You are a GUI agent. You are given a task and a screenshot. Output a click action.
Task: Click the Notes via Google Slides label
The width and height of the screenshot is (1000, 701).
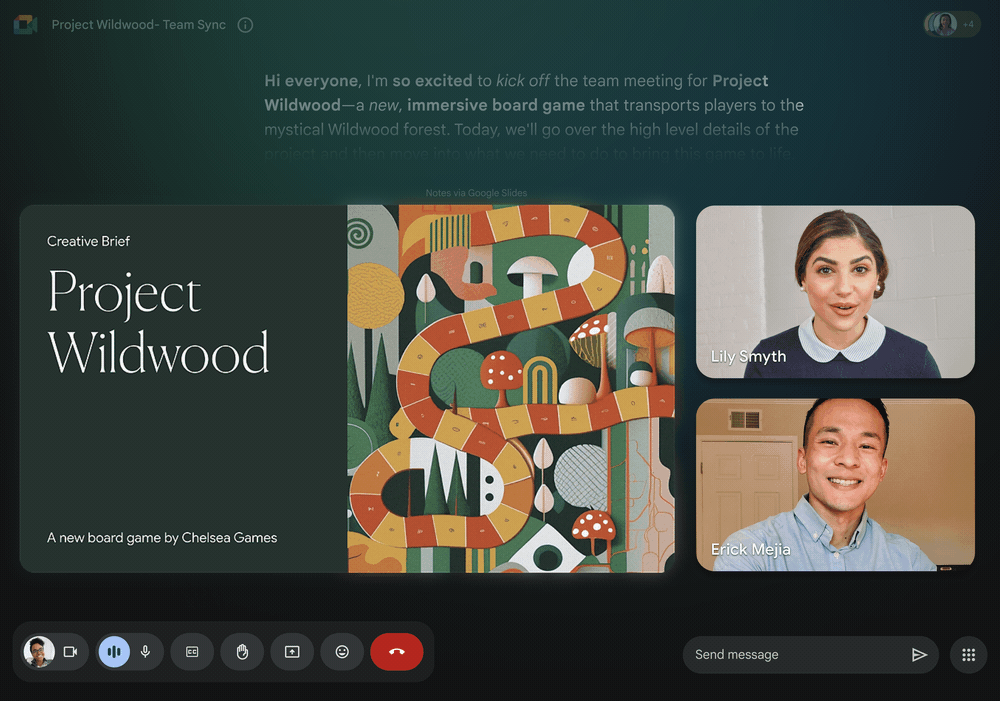(x=476, y=193)
